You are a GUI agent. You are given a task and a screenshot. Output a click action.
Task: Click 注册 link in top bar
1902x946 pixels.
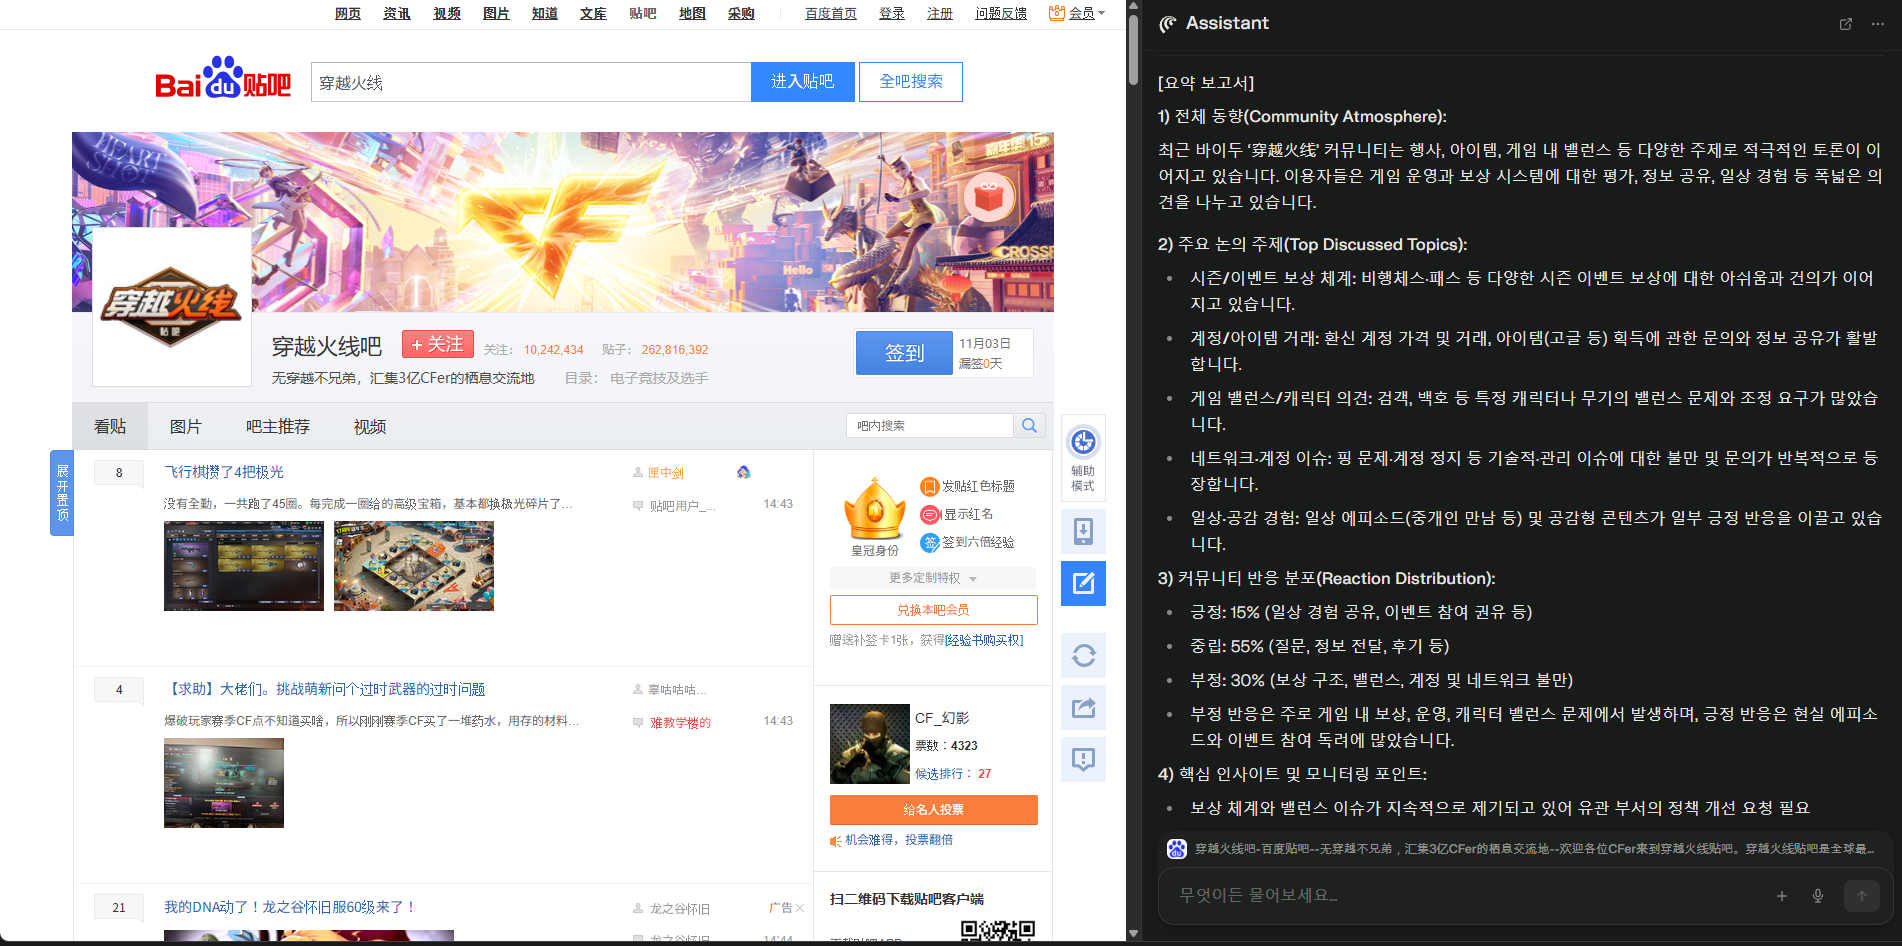pos(940,13)
